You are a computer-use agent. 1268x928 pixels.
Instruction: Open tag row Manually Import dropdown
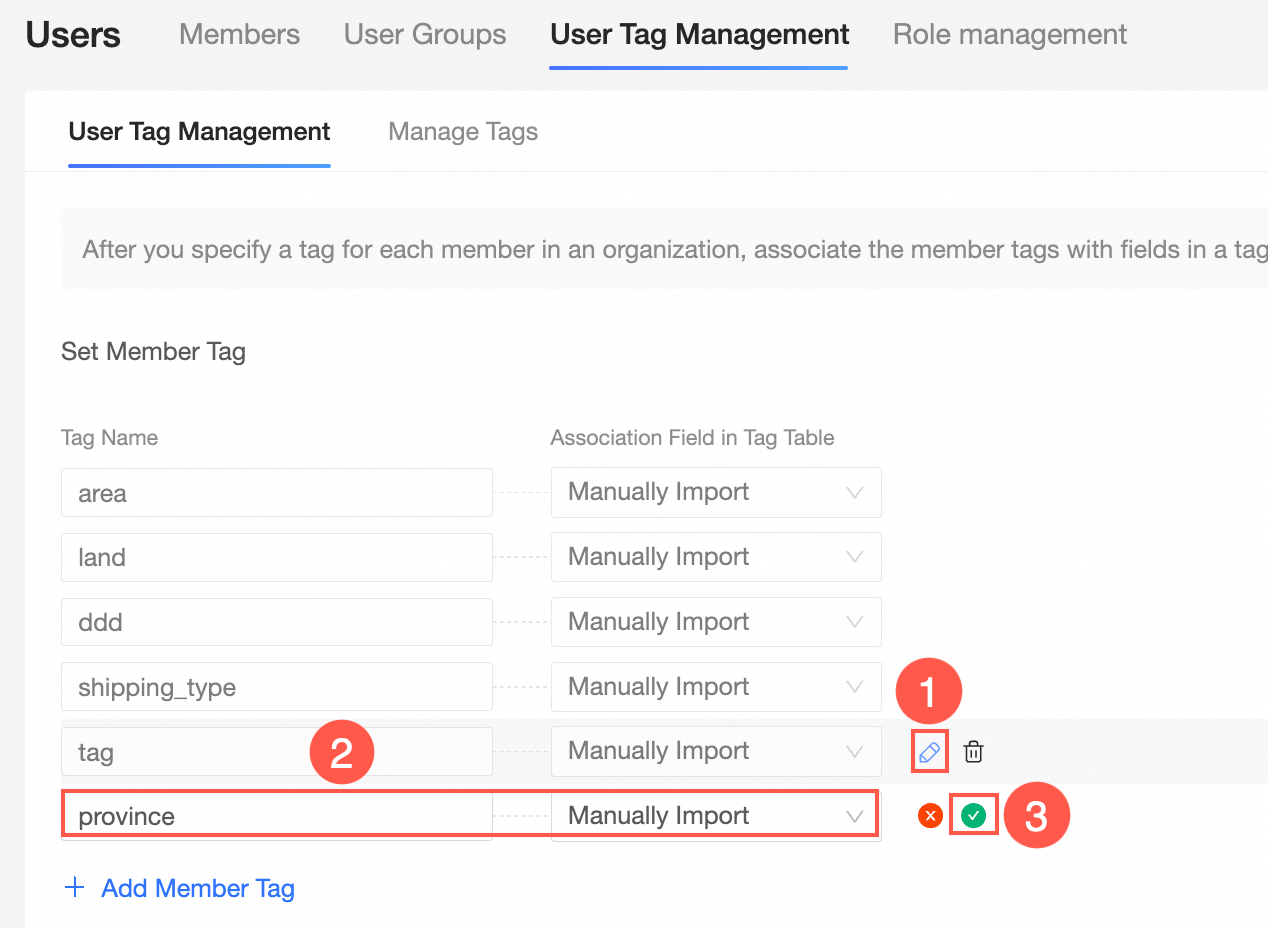716,751
